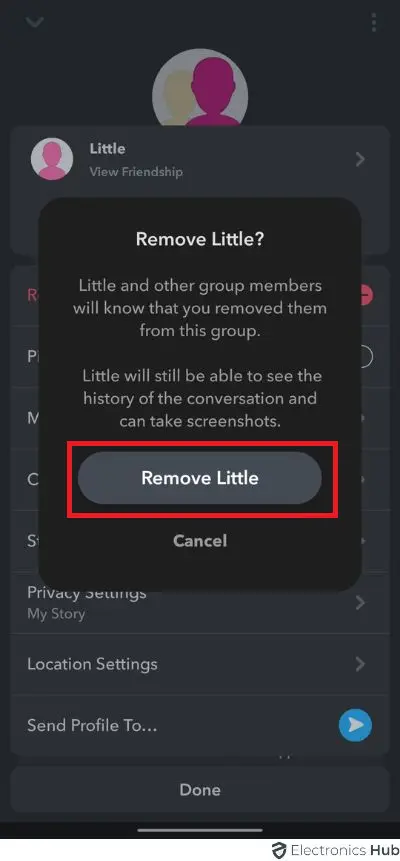Tap the red minus remove icon
The width and height of the screenshot is (400, 861).
point(367,295)
